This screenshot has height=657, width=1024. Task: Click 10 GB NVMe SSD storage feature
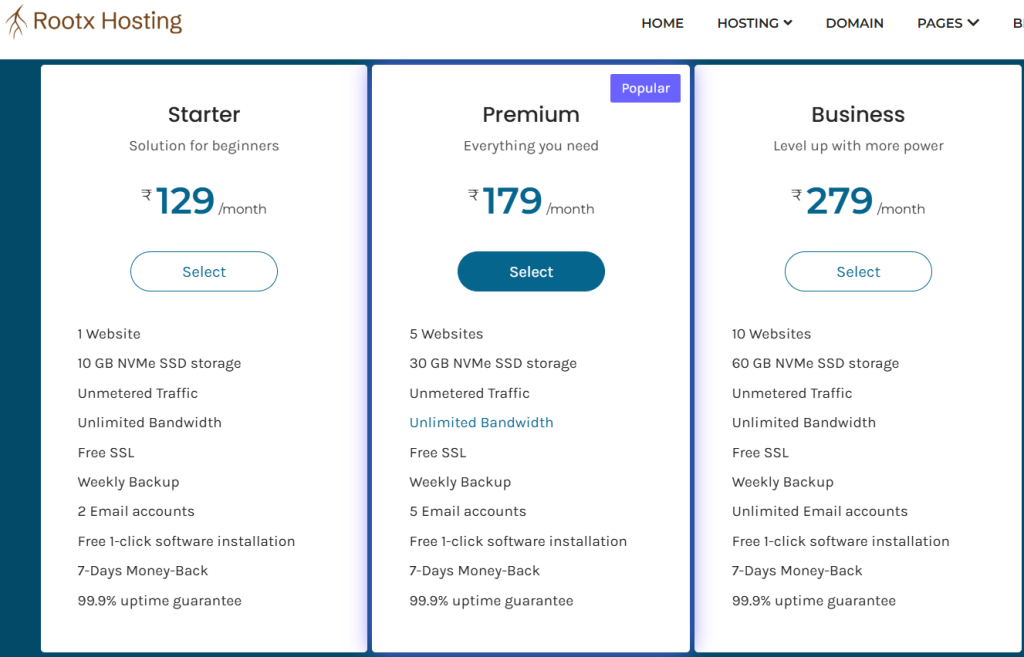tap(159, 364)
